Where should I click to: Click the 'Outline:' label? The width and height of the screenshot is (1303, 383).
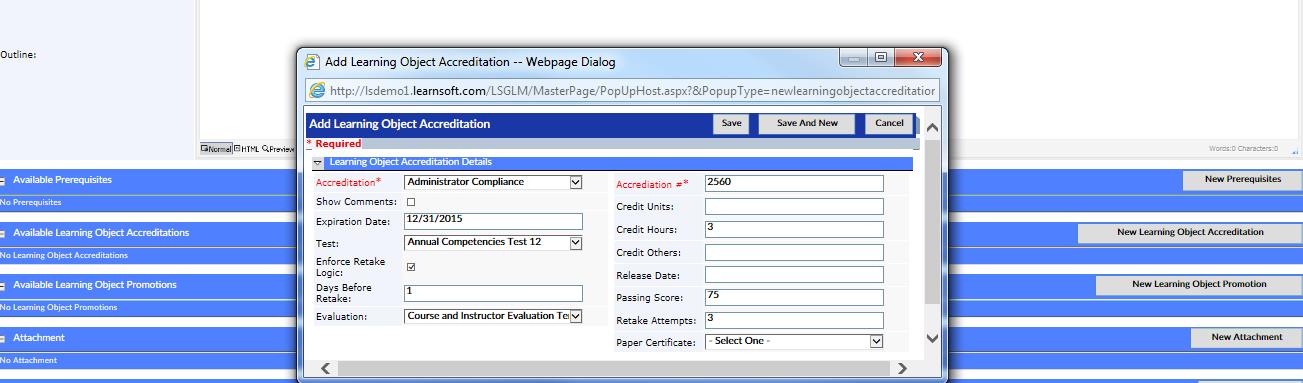pos(18,55)
